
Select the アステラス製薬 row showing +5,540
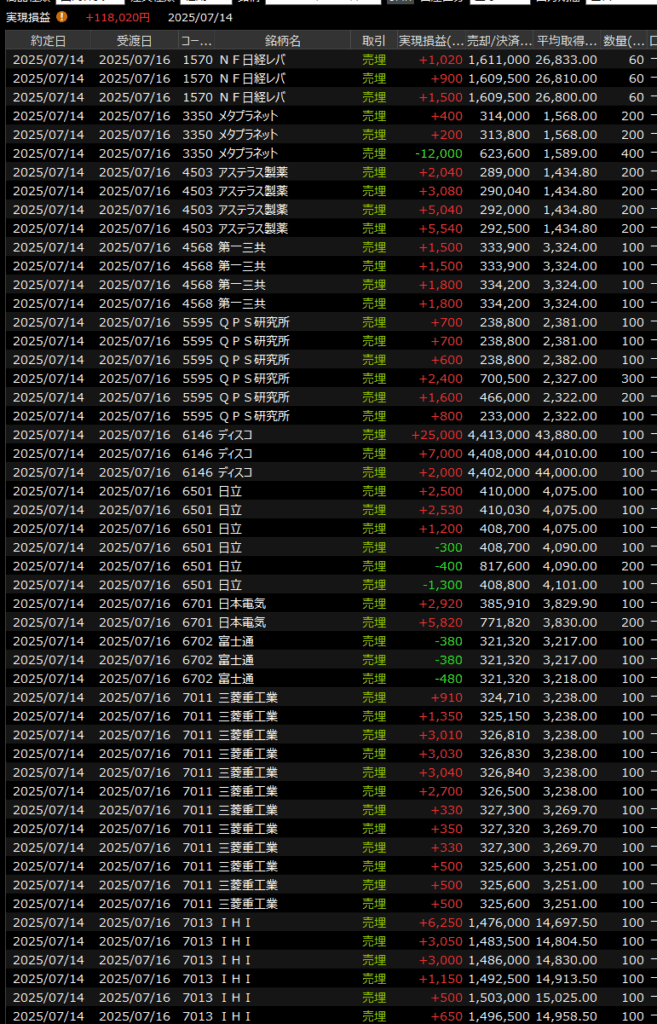[300, 228]
